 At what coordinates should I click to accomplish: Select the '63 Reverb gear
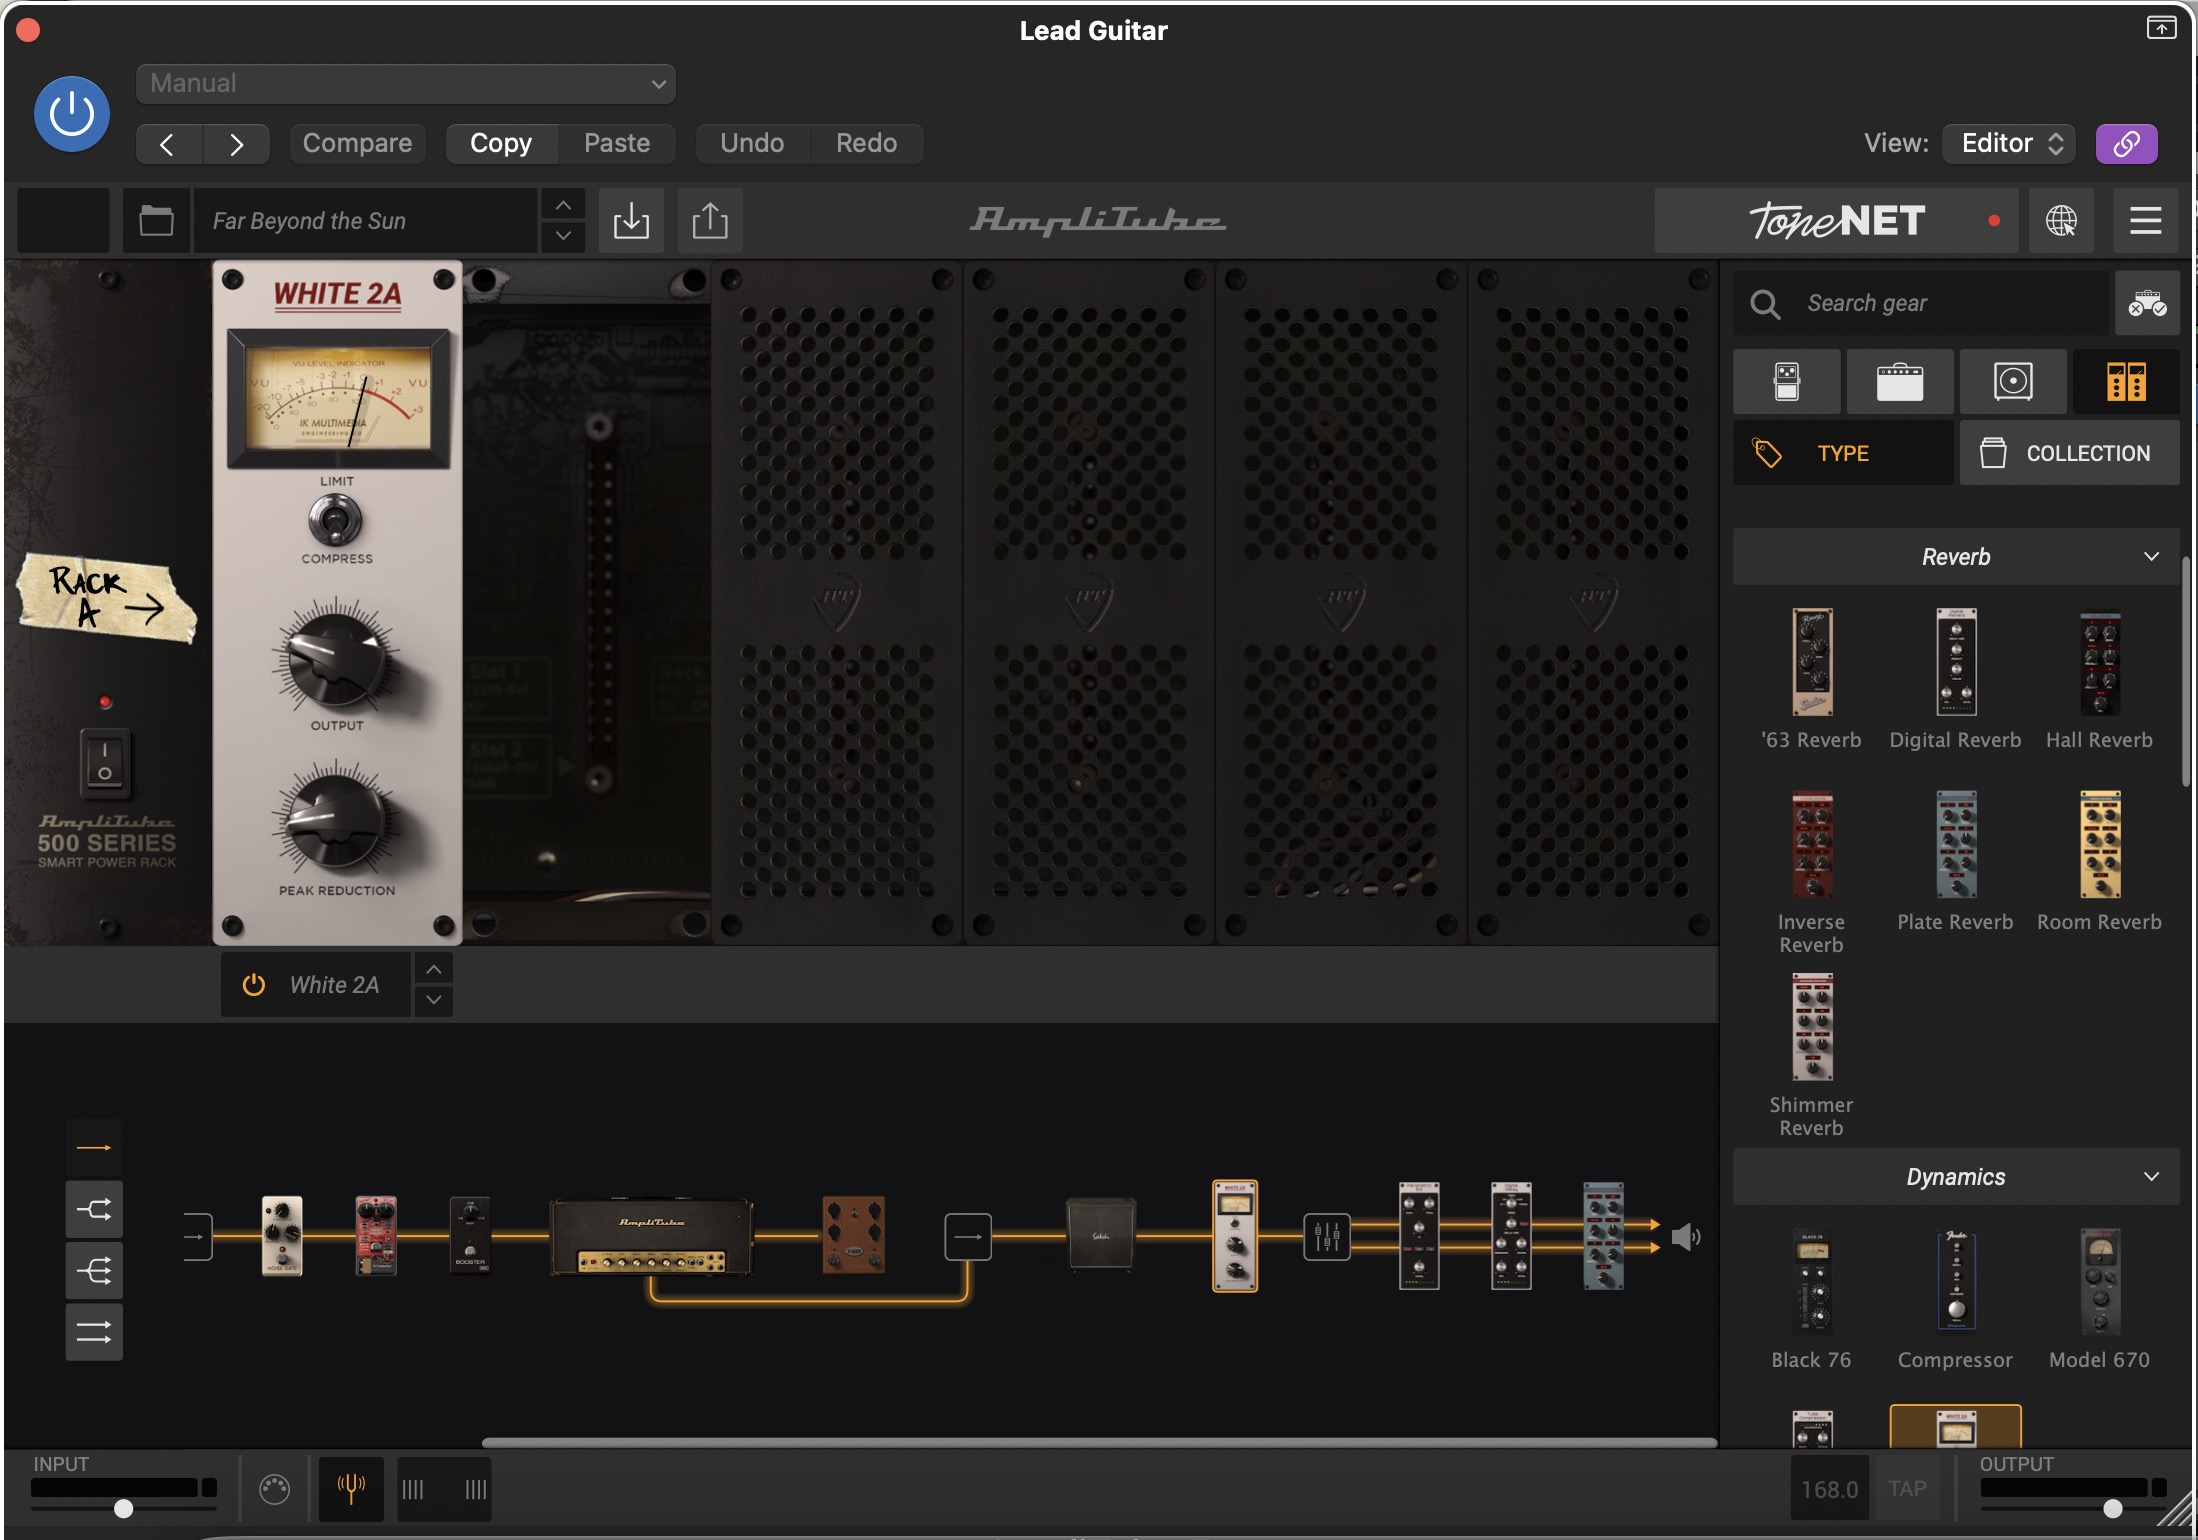(x=1811, y=680)
